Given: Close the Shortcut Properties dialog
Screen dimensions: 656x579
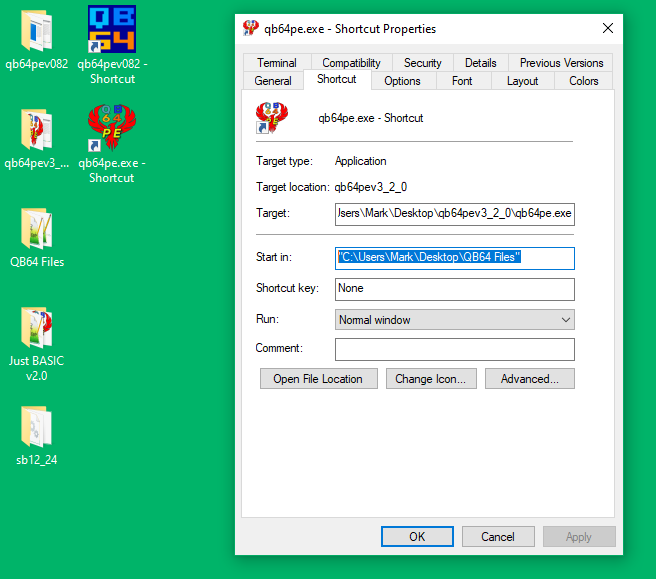Looking at the screenshot, I should point(608,28).
